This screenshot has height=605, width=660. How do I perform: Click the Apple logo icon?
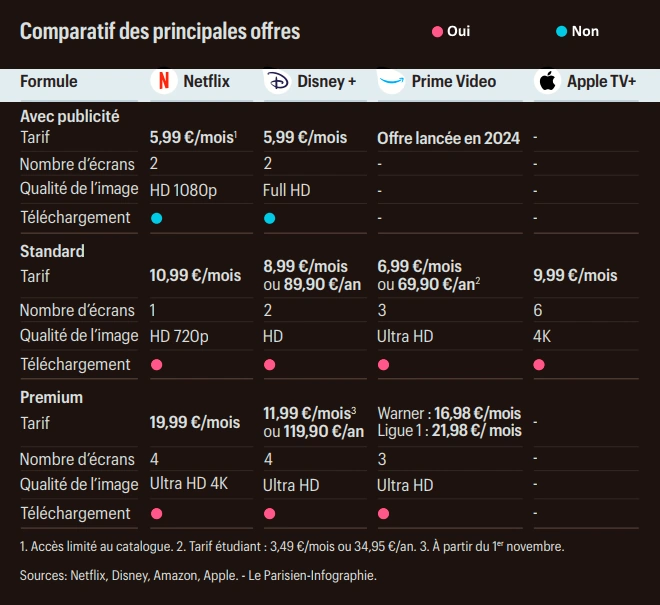547,81
